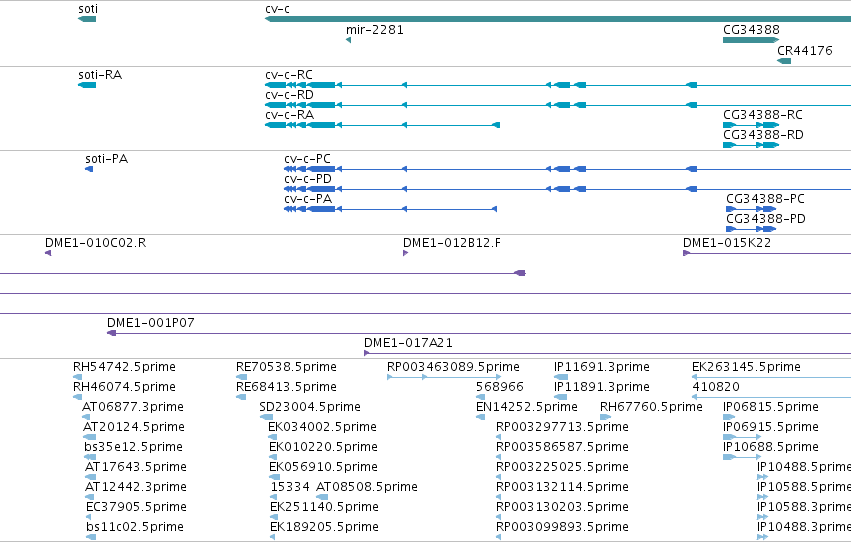The width and height of the screenshot is (851, 542).
Task: Click the RP003099893.5prime EST
Action: 499,538
